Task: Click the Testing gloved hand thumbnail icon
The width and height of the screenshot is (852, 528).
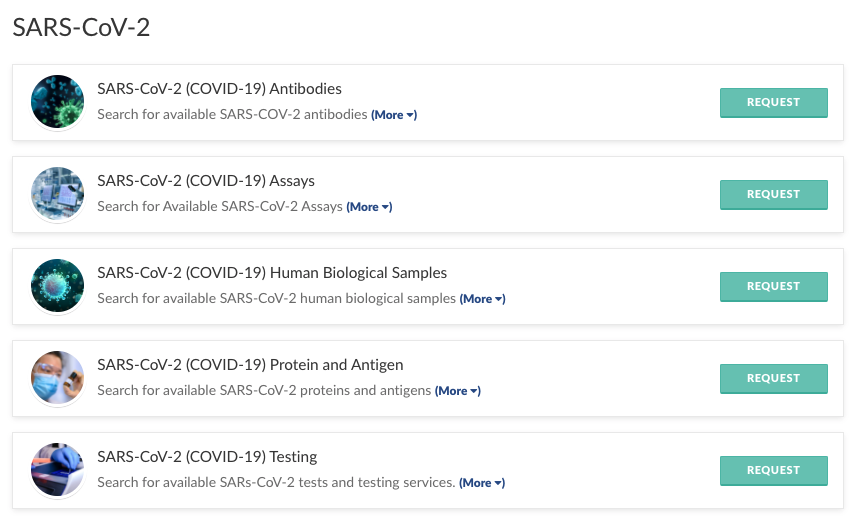Action: pos(57,470)
